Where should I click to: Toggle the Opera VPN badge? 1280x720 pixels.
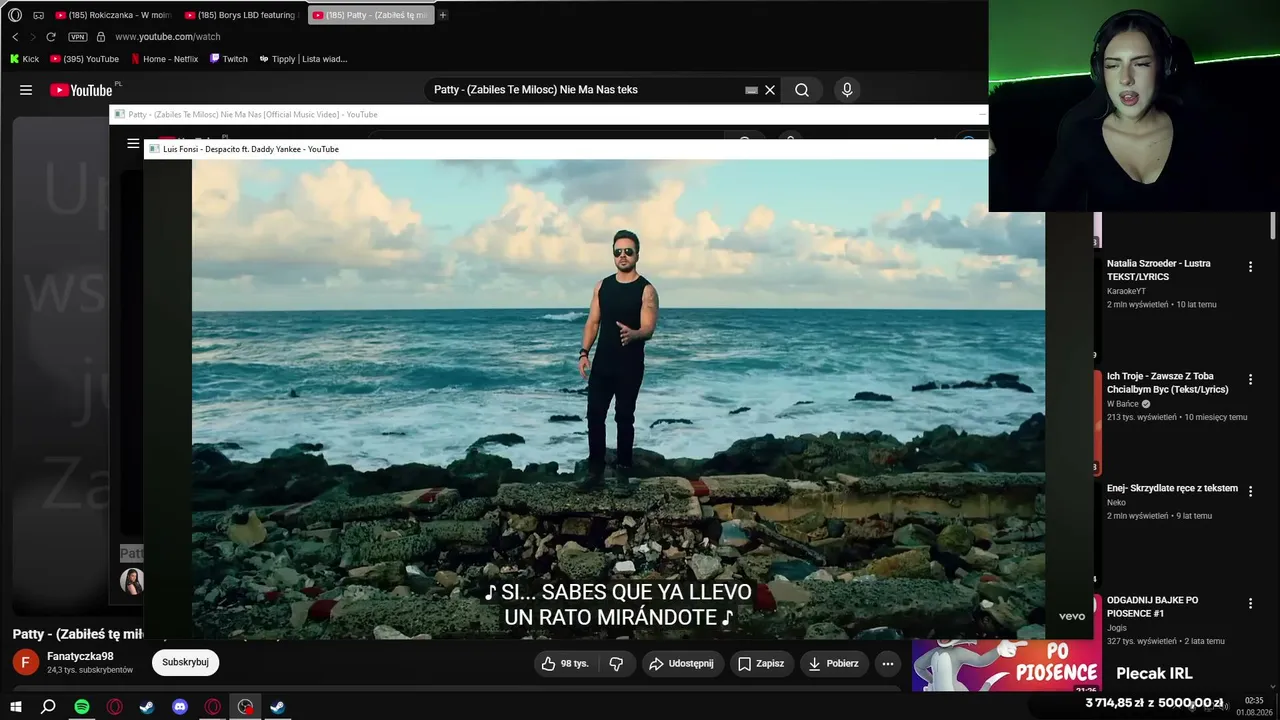pos(77,37)
